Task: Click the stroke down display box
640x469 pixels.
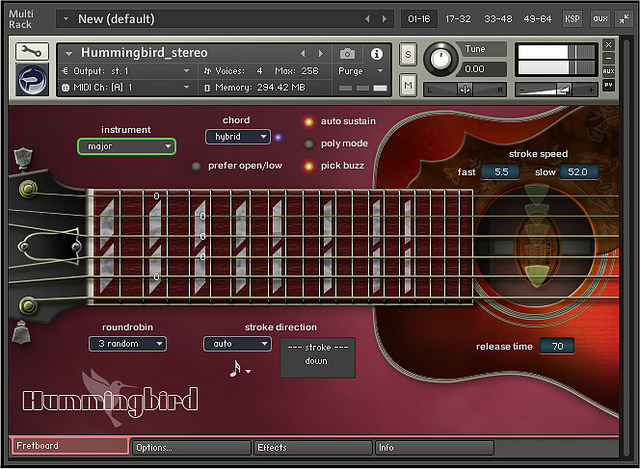Action: (x=318, y=358)
